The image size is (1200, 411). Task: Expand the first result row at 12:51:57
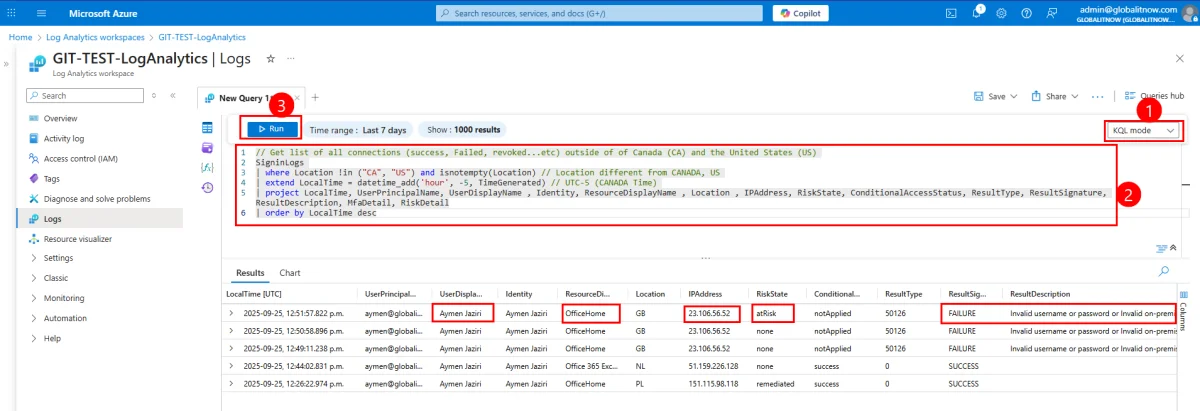pyautogui.click(x=232, y=313)
